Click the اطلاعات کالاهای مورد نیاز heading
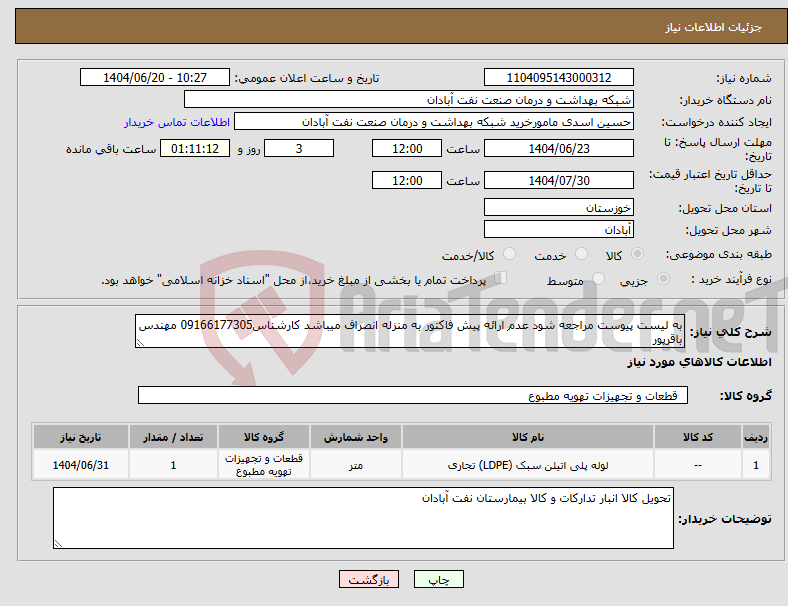This screenshot has height=606, width=788. (699, 362)
